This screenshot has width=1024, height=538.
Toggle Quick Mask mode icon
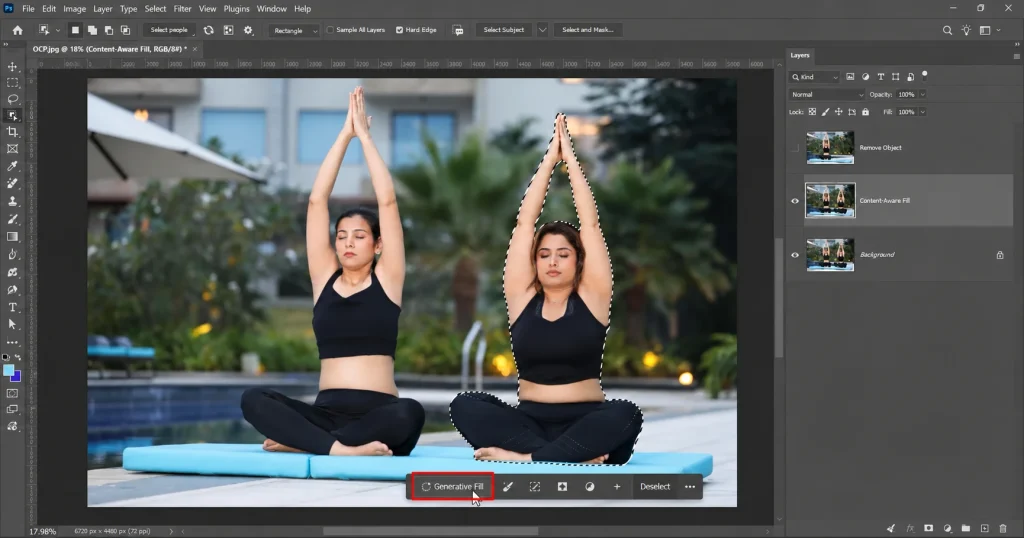tap(12, 393)
